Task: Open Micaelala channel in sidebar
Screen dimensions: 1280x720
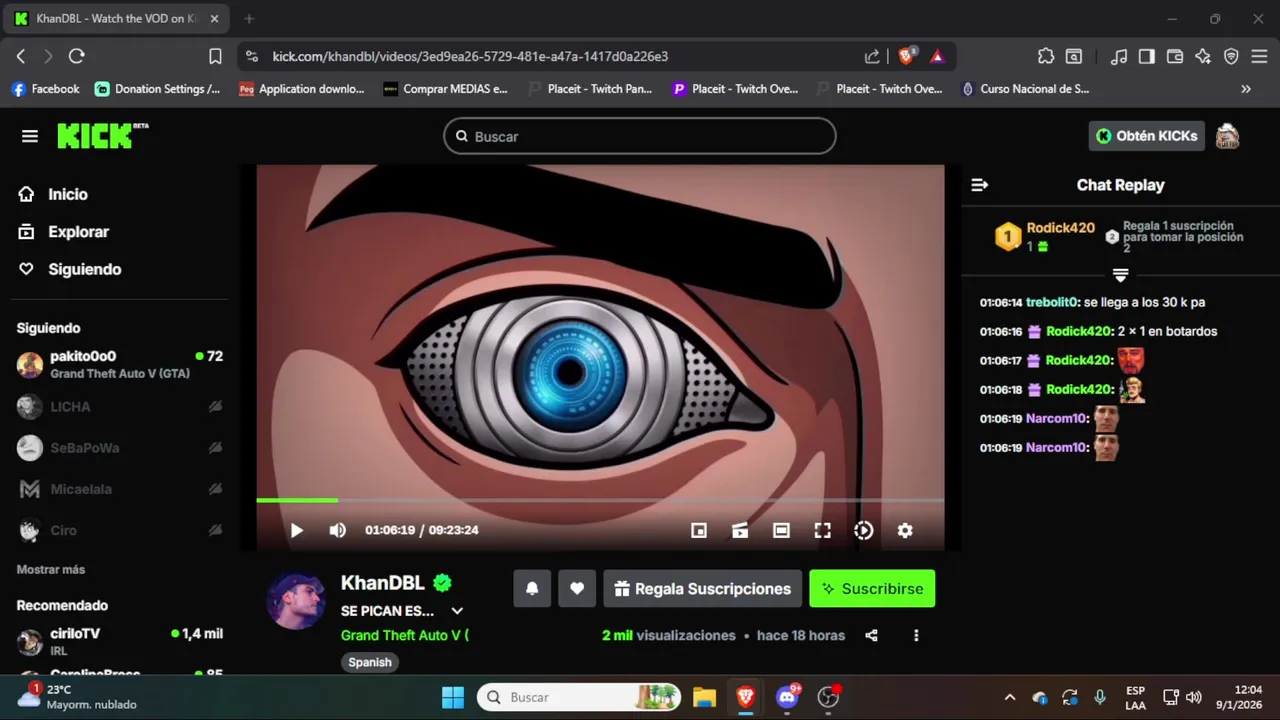Action: (x=120, y=489)
